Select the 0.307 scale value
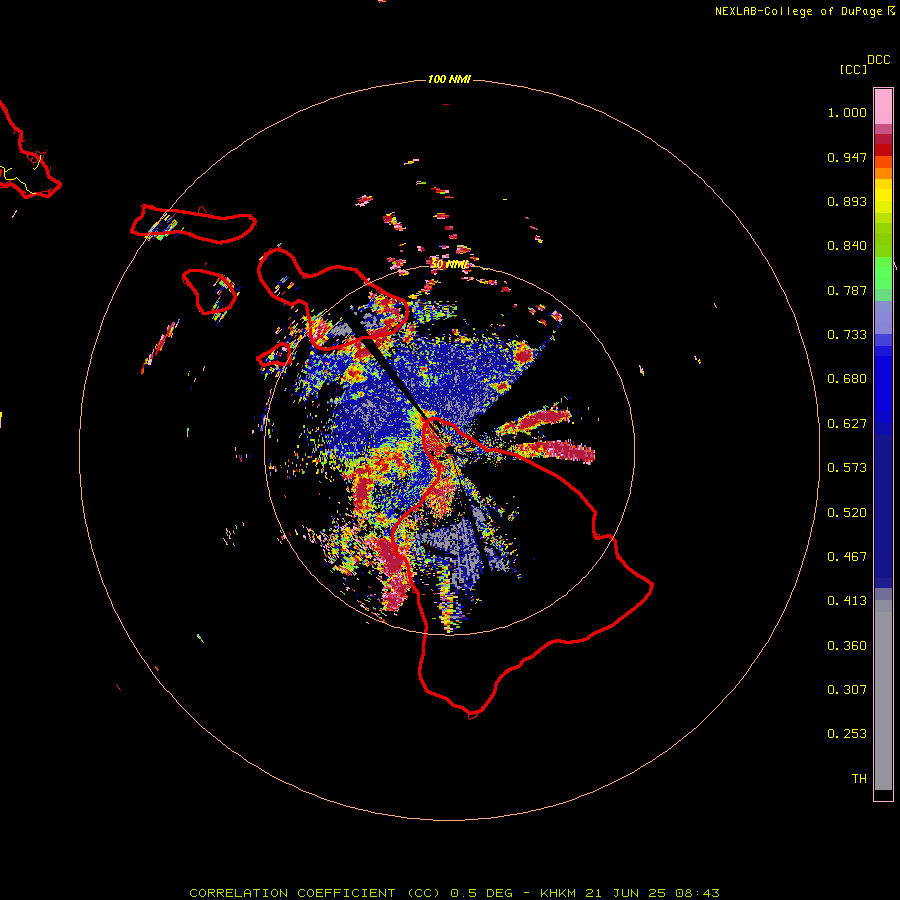Viewport: 900px width, 900px height. (847, 690)
